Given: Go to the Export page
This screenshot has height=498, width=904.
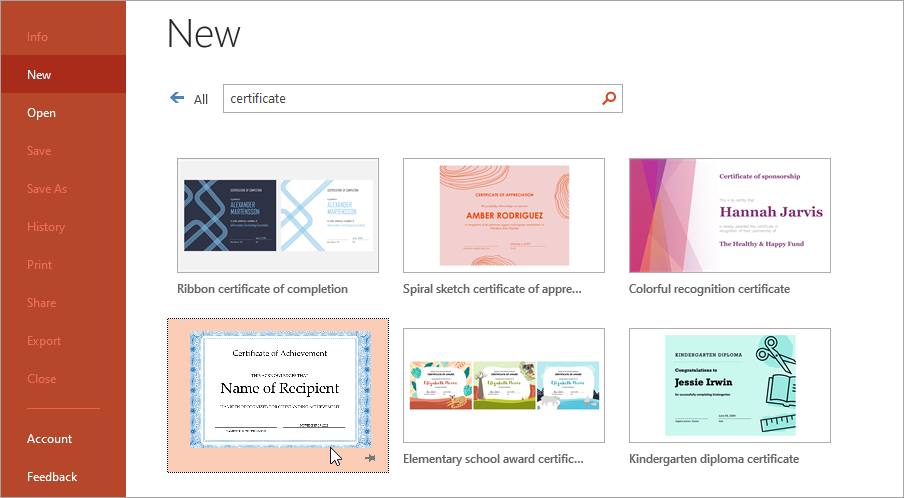Looking at the screenshot, I should click(44, 341).
